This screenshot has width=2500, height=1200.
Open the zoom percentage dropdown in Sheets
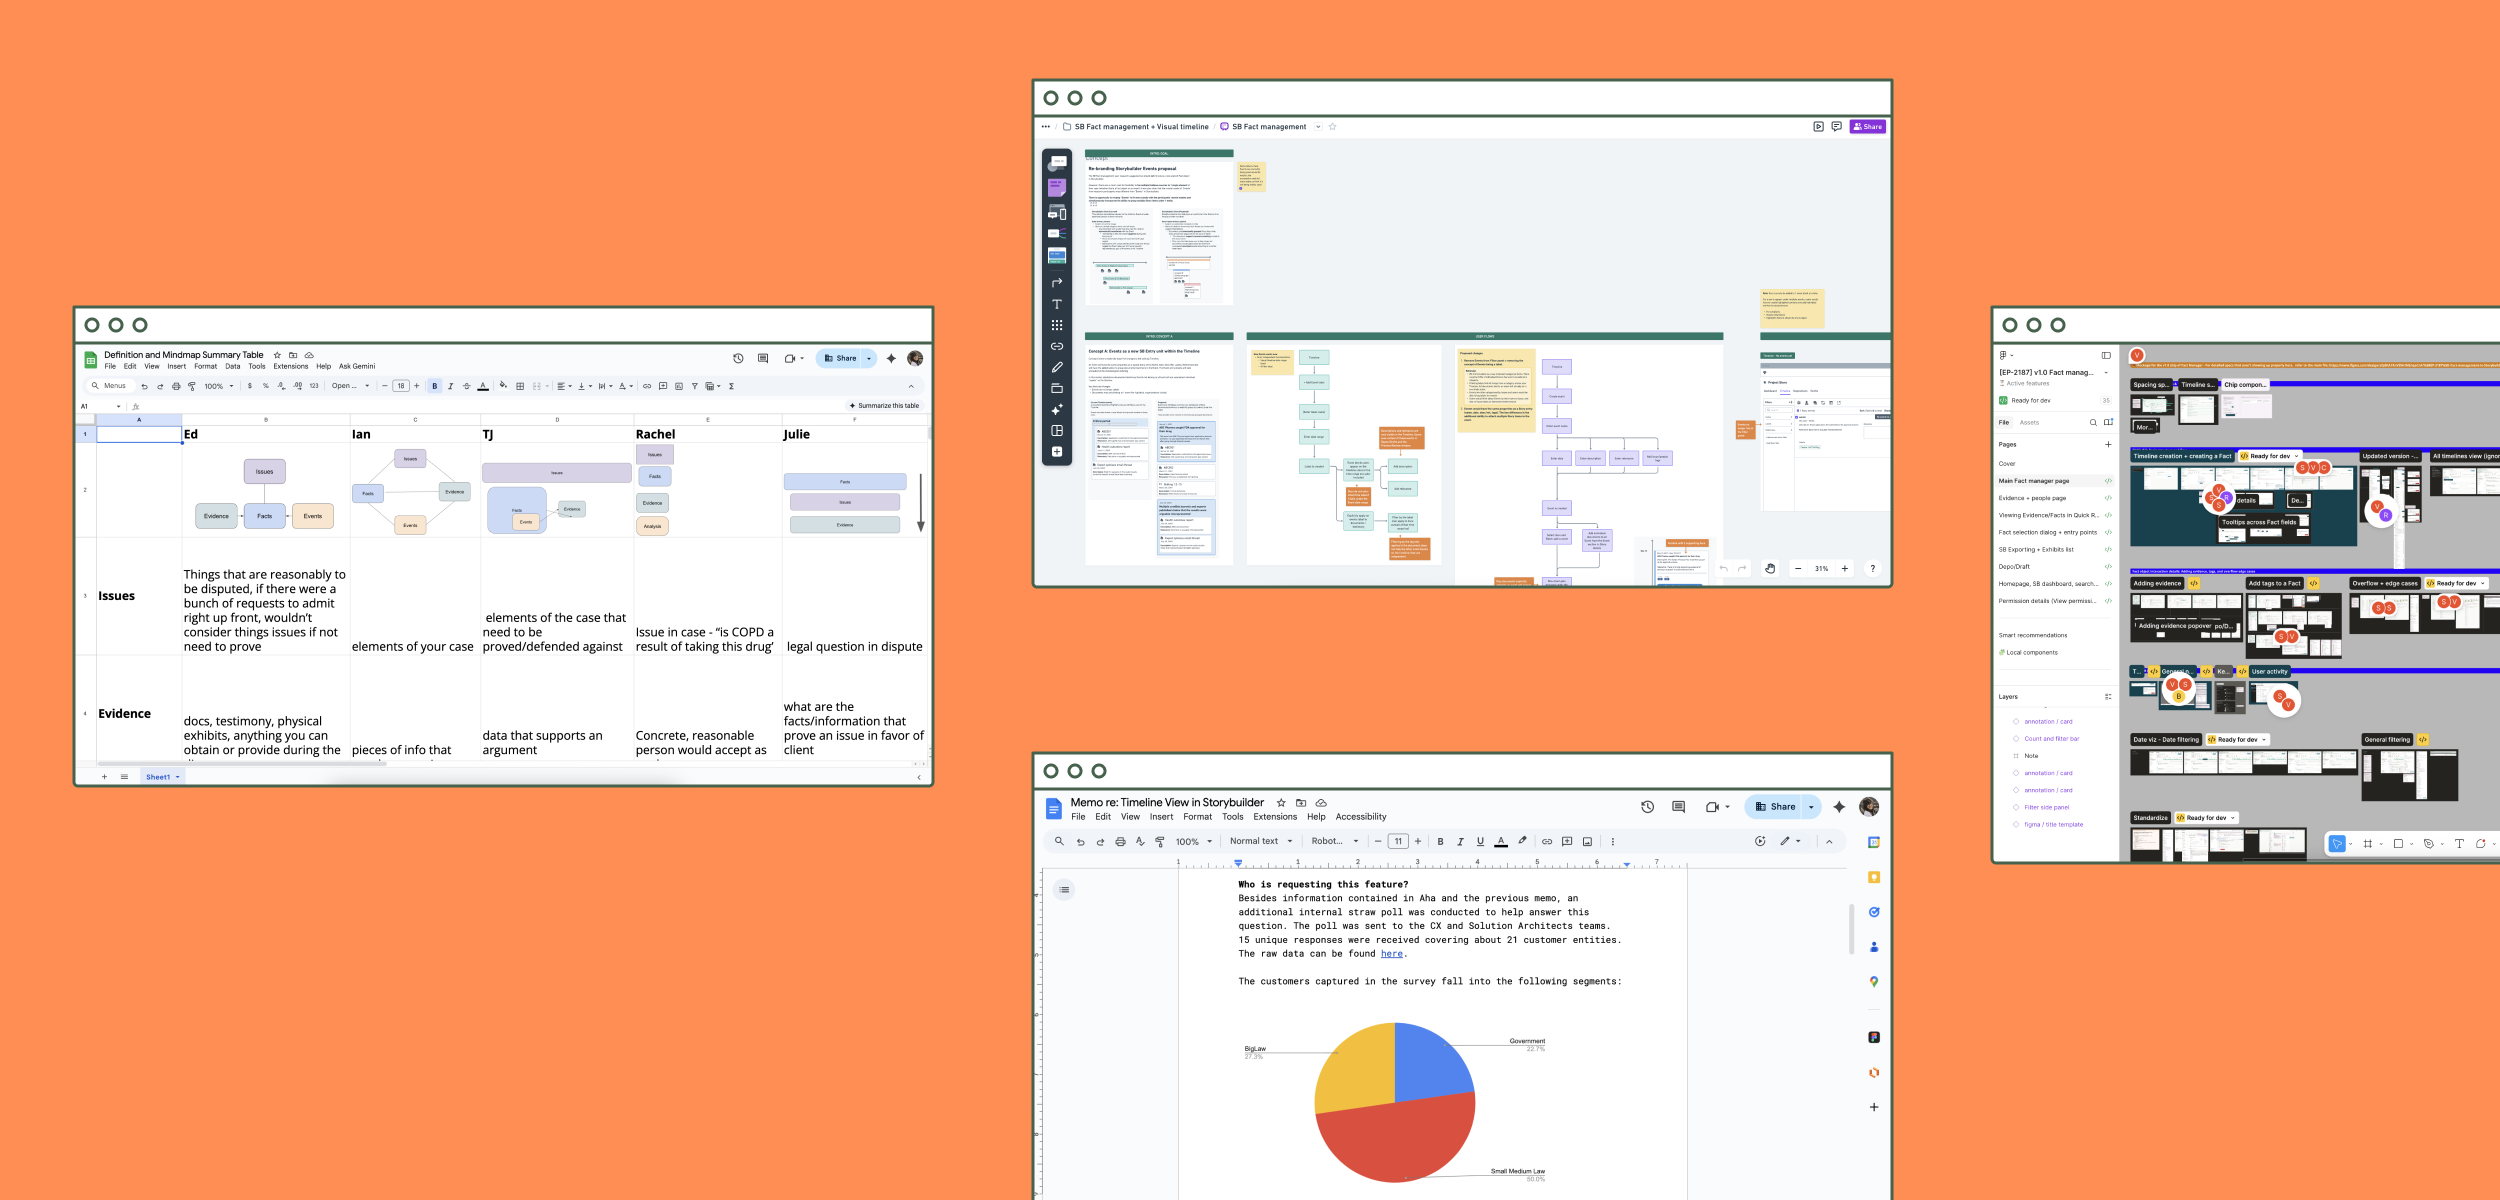click(x=218, y=386)
